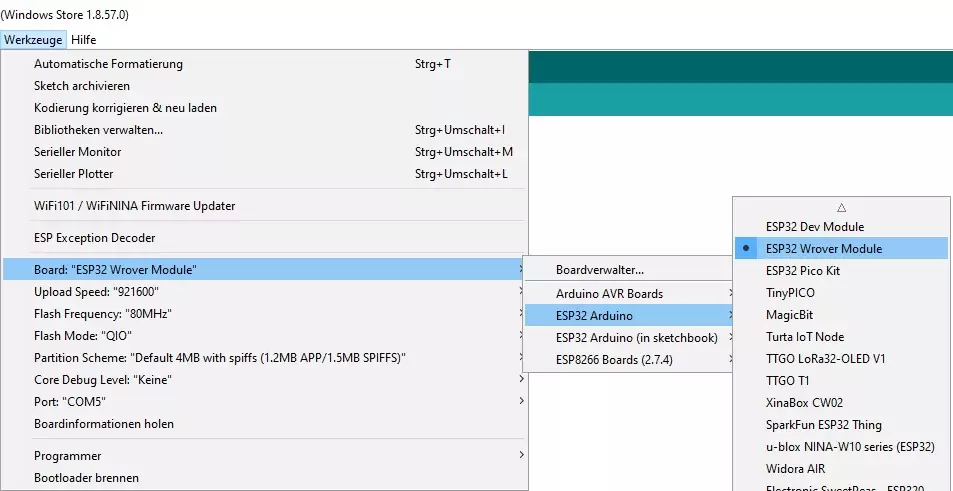Expand the Programmer submenu
The height and width of the screenshot is (491, 953).
265,456
